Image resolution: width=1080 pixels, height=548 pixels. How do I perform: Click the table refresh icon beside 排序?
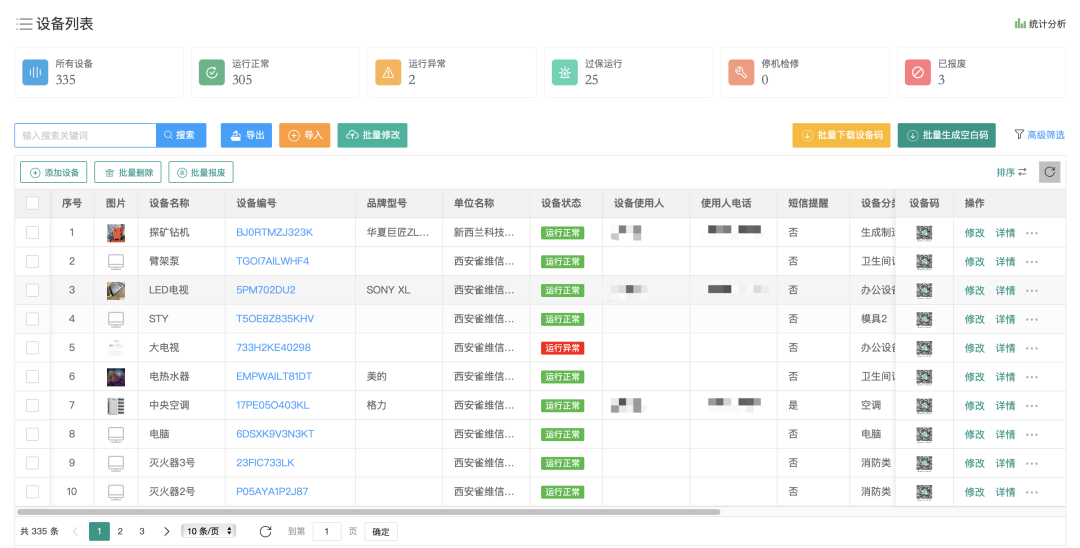pos(1049,172)
